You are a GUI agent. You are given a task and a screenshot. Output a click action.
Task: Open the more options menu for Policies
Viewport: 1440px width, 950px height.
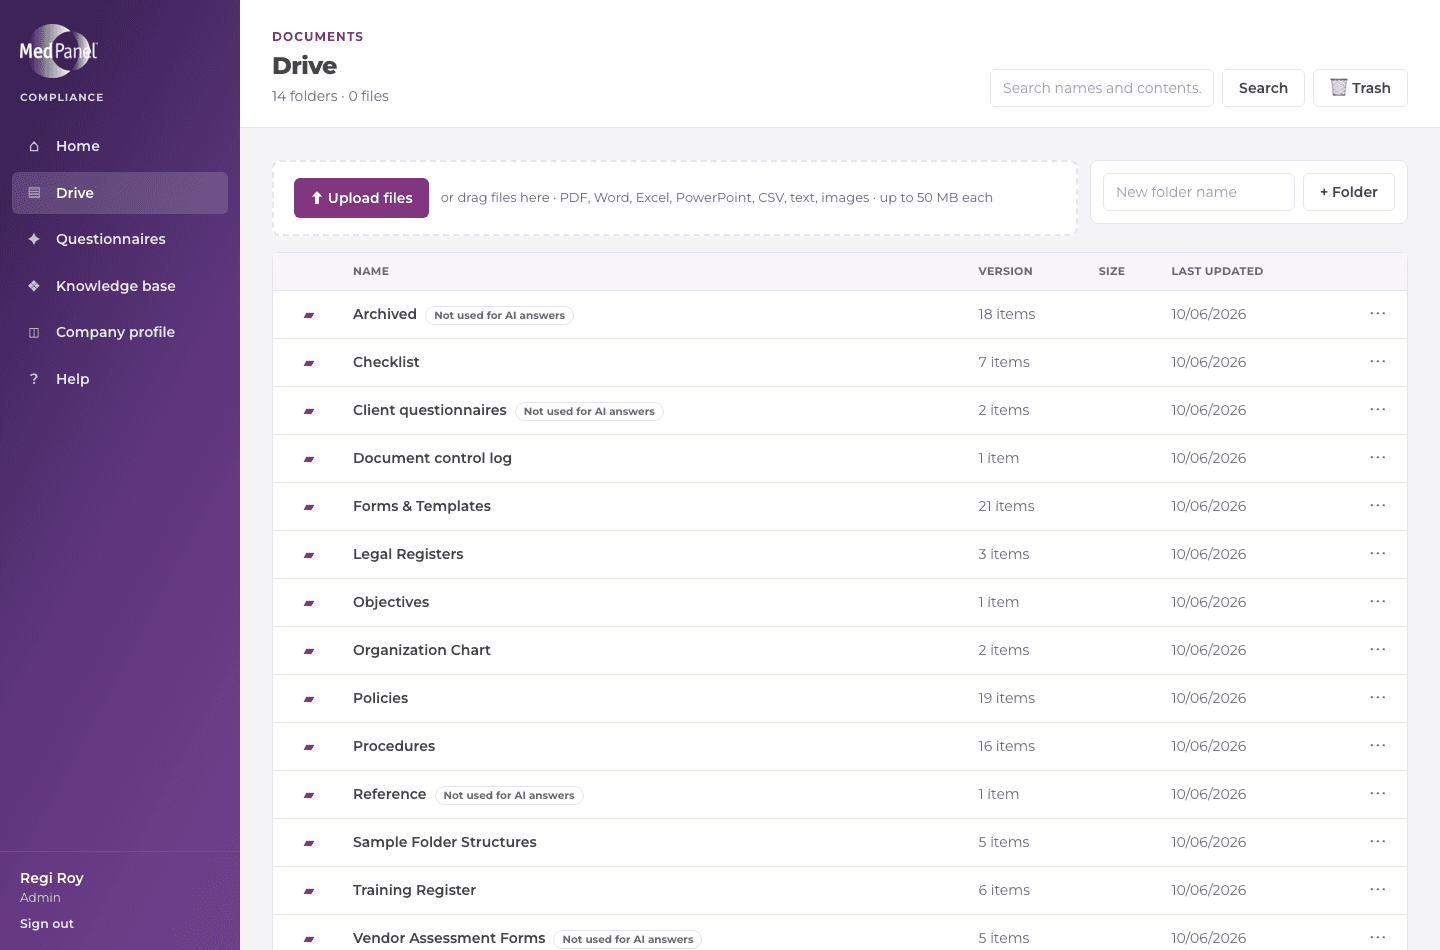pyautogui.click(x=1378, y=698)
